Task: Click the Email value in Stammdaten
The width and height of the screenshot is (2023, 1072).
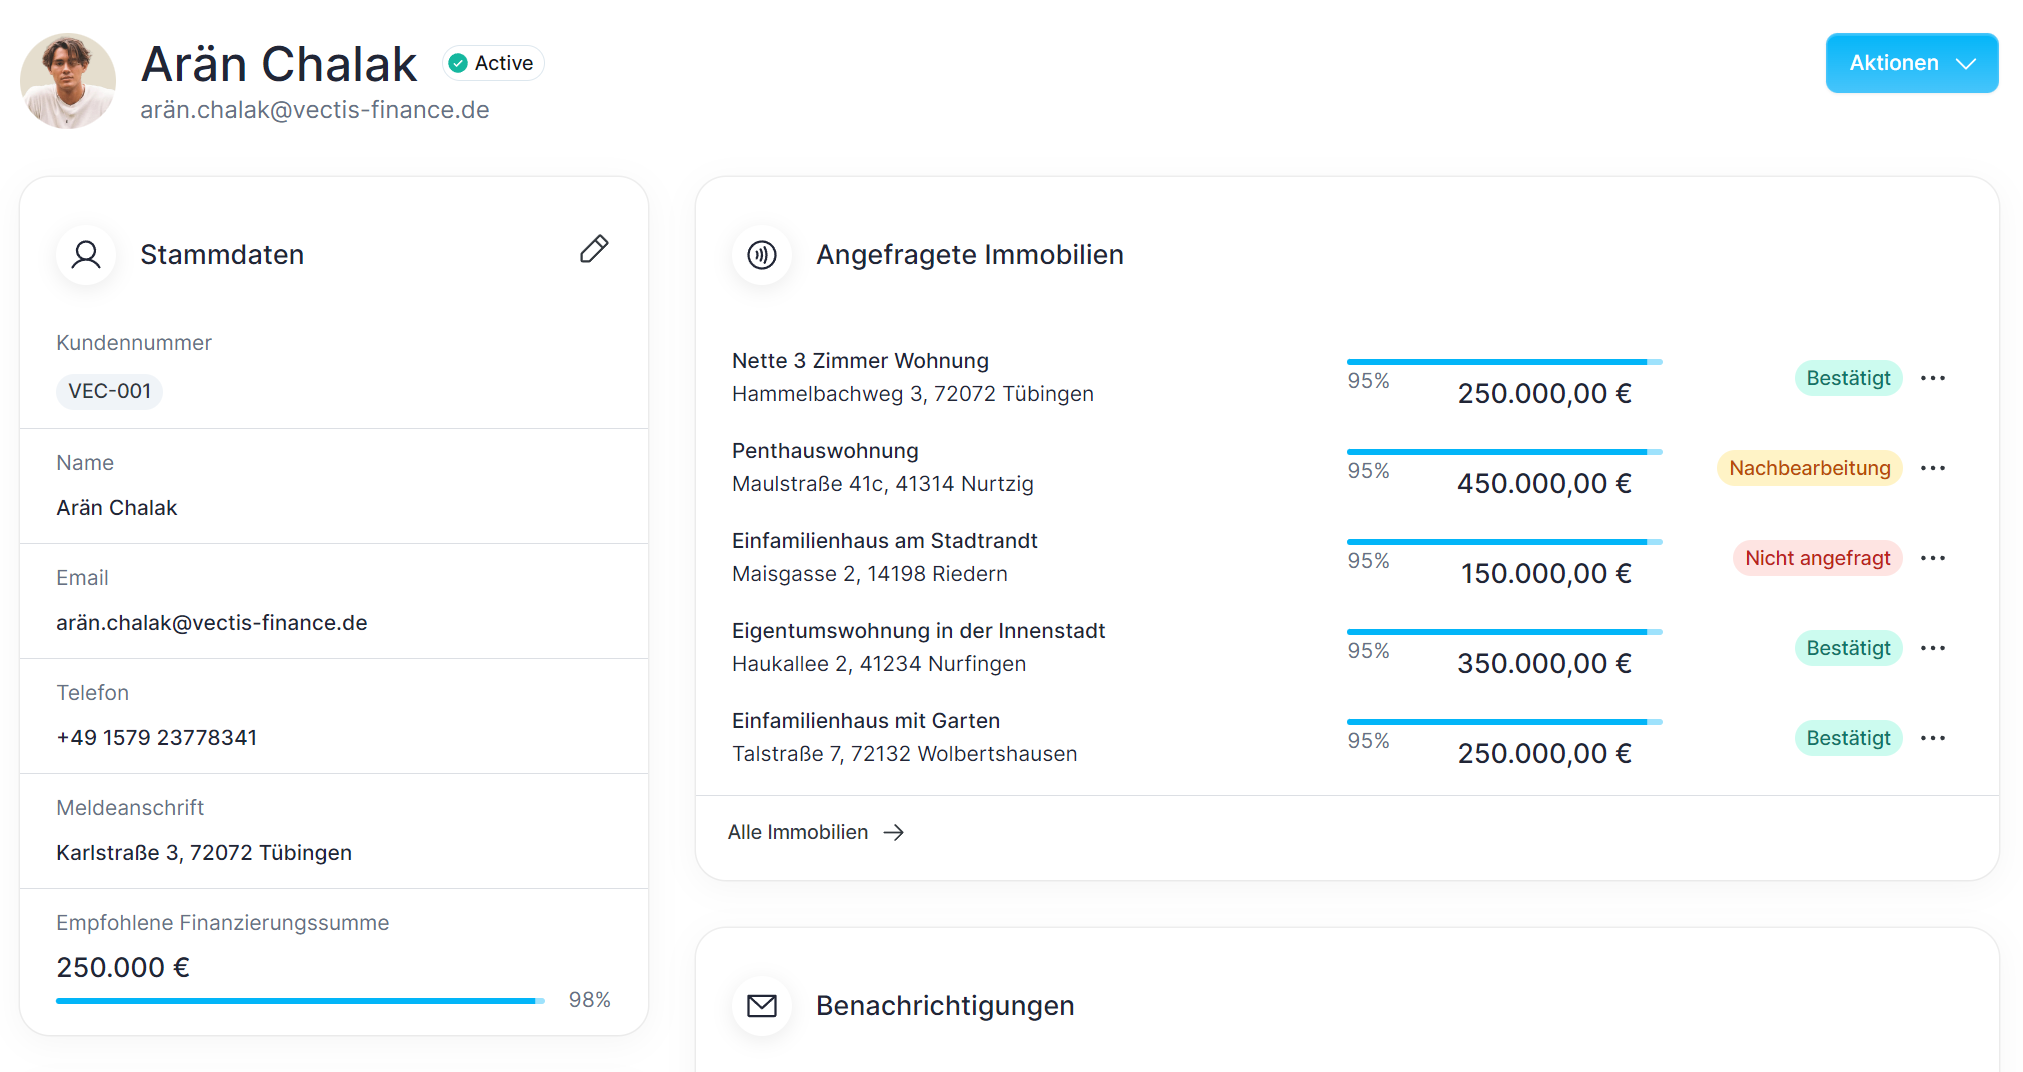Action: tap(212, 623)
